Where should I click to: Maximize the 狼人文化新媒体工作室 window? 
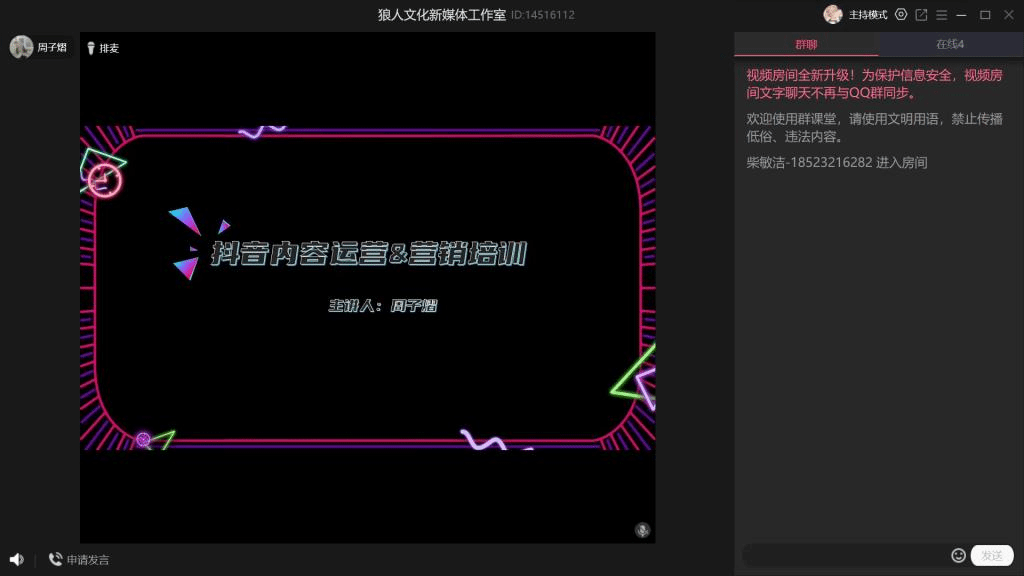pos(985,15)
